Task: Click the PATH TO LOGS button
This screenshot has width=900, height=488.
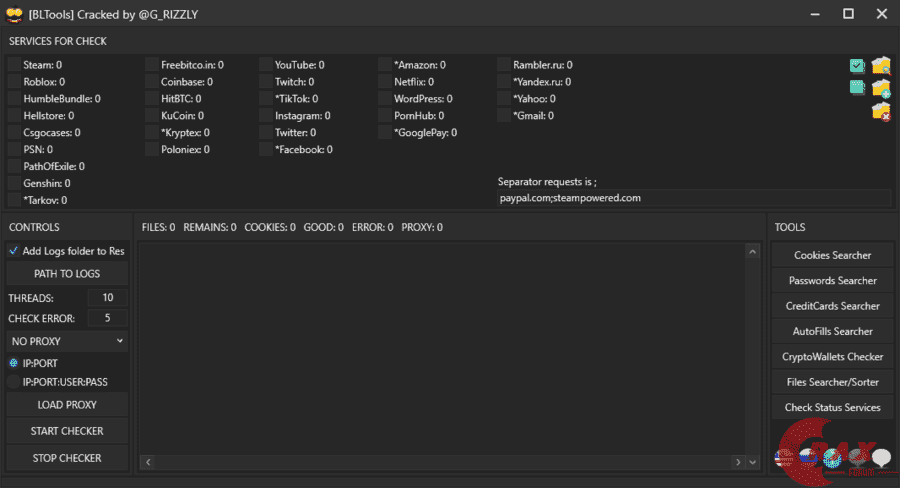Action: tap(67, 274)
